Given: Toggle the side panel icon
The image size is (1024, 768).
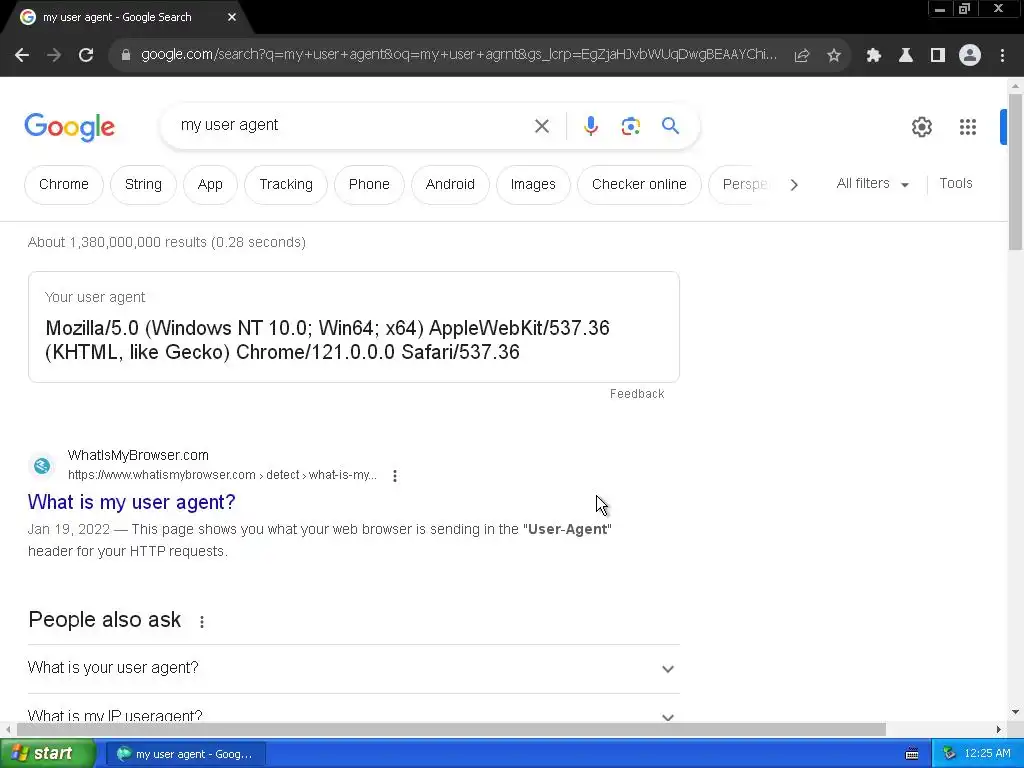Looking at the screenshot, I should tap(938, 56).
